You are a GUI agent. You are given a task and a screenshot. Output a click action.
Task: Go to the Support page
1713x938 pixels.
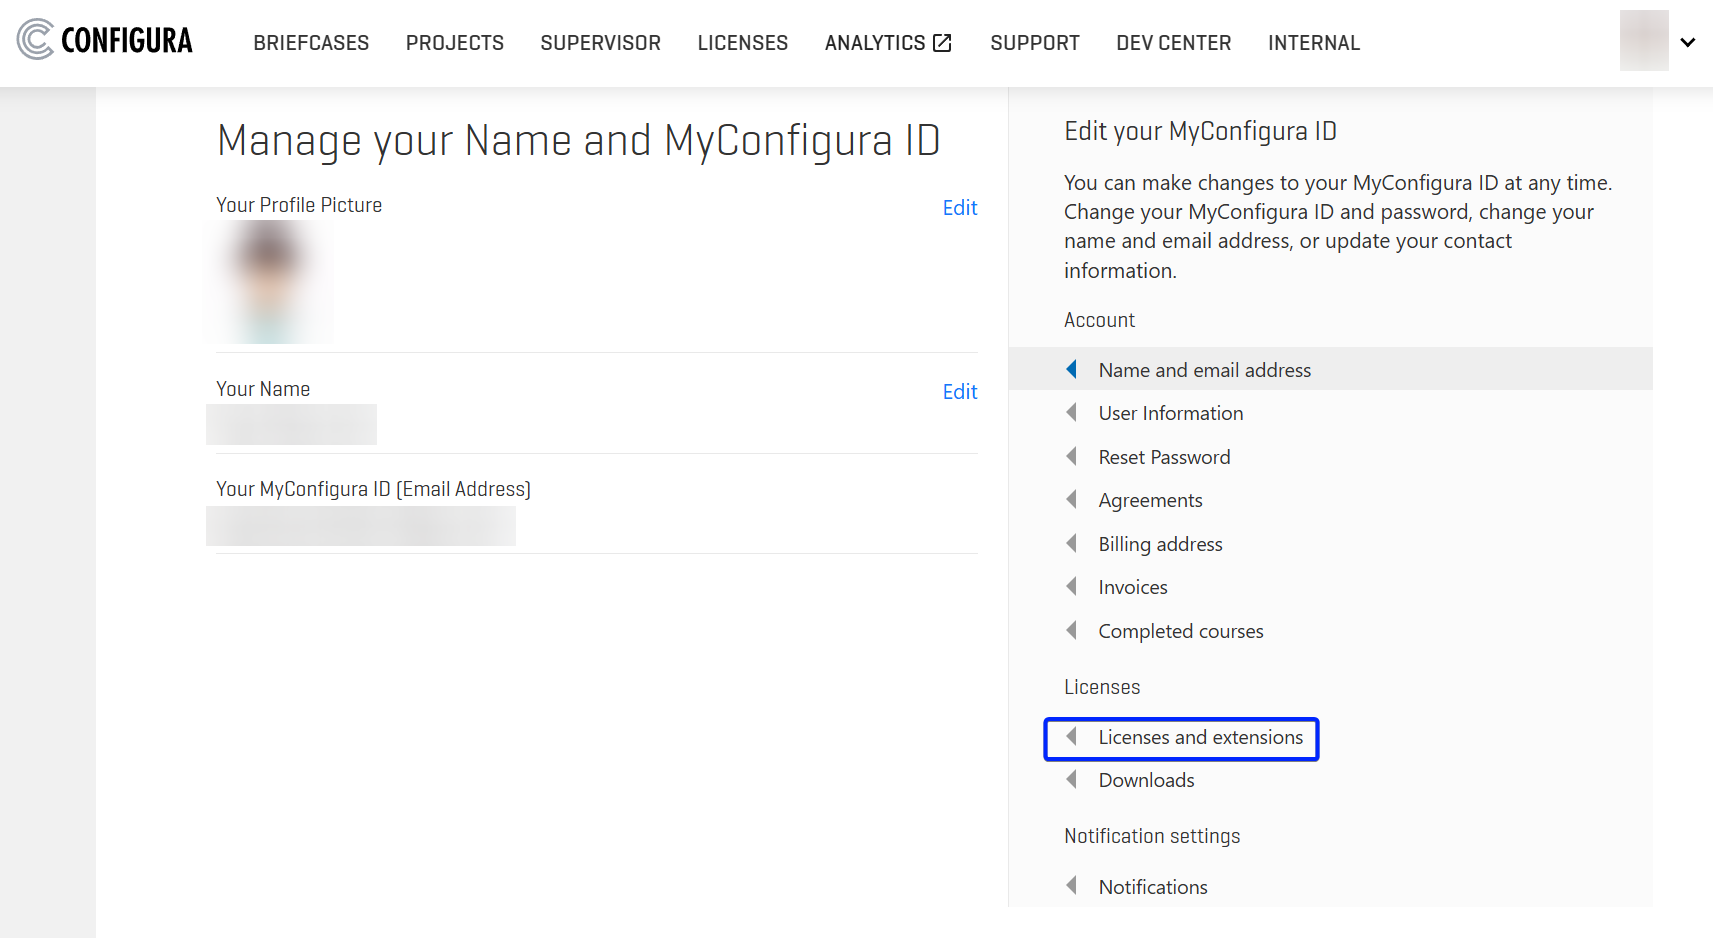coord(1035,43)
